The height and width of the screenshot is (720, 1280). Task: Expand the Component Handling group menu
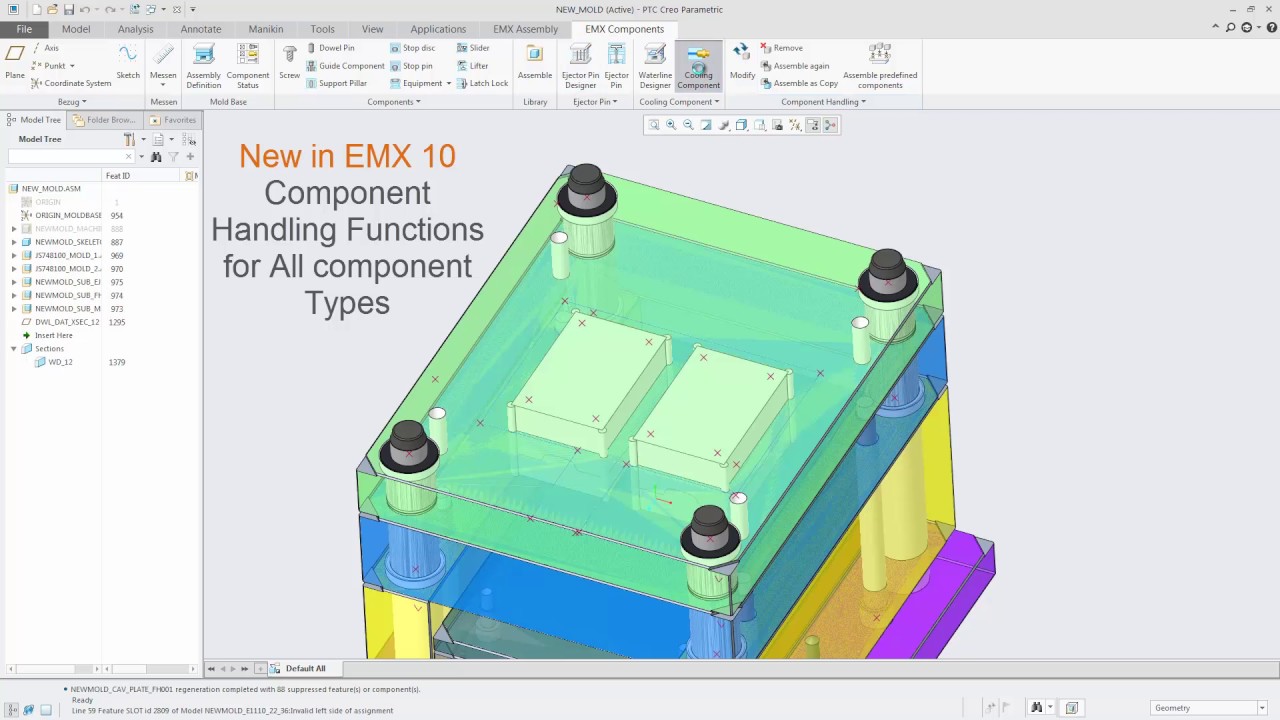823,102
